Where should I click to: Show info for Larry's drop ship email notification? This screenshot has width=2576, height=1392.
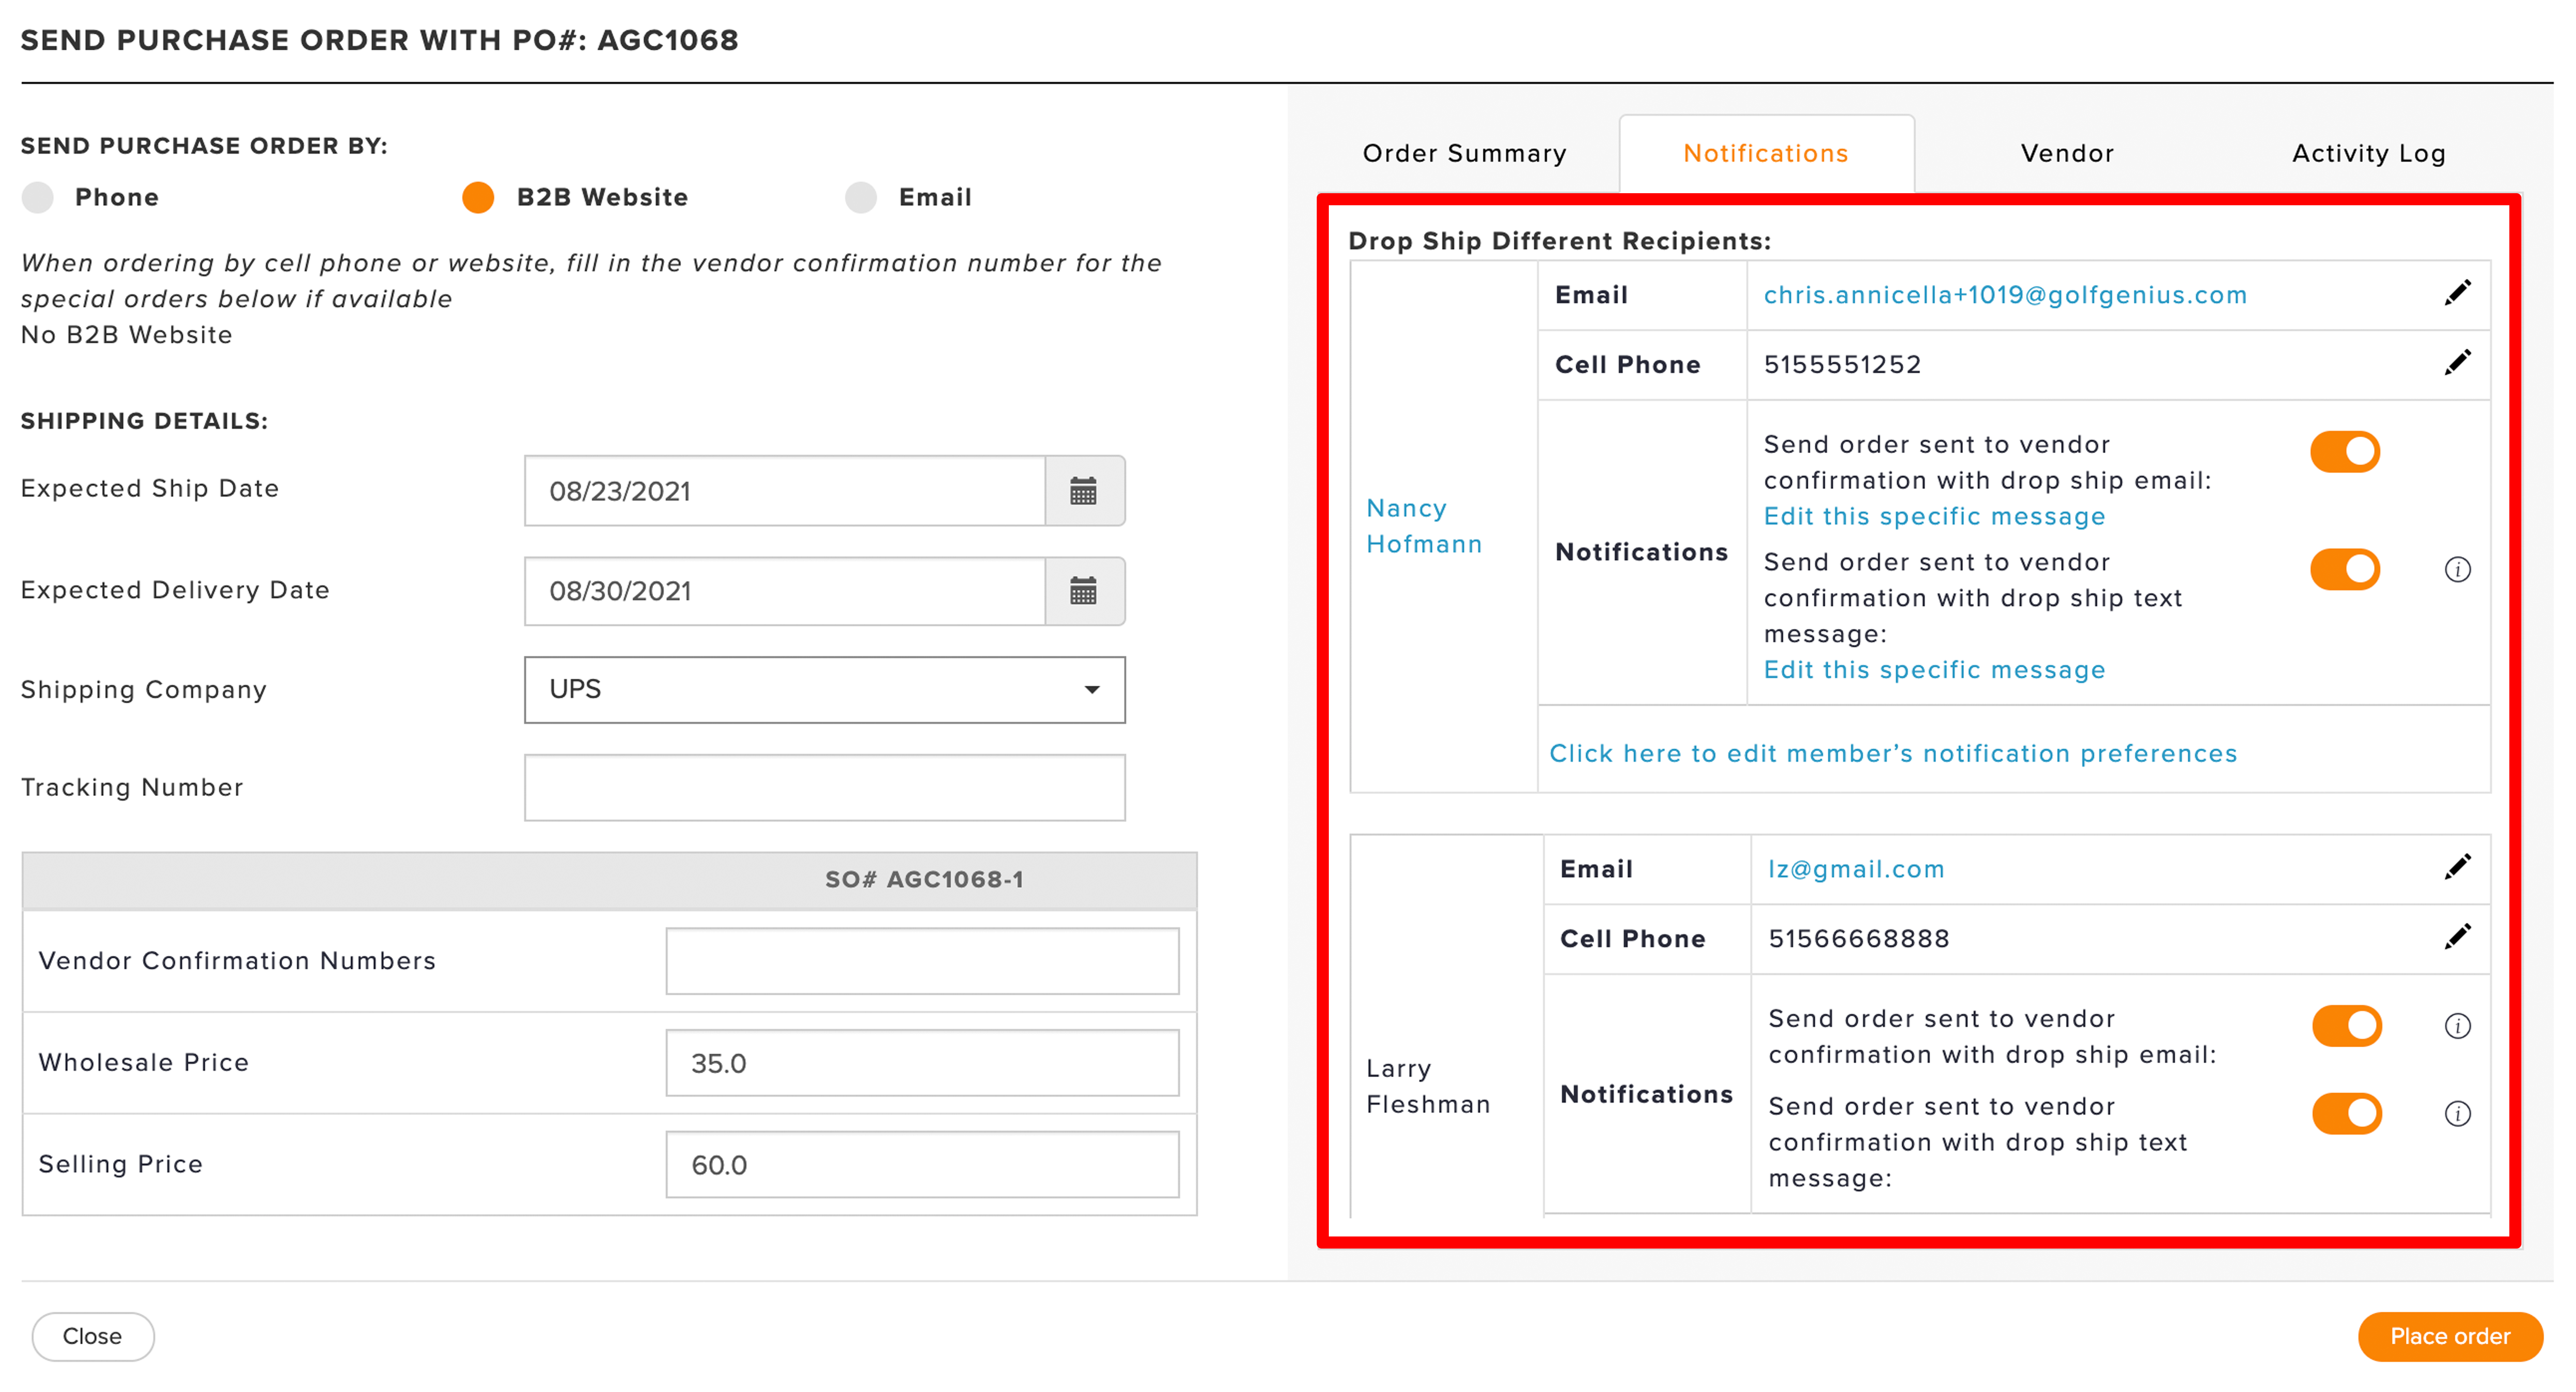tap(2457, 1025)
